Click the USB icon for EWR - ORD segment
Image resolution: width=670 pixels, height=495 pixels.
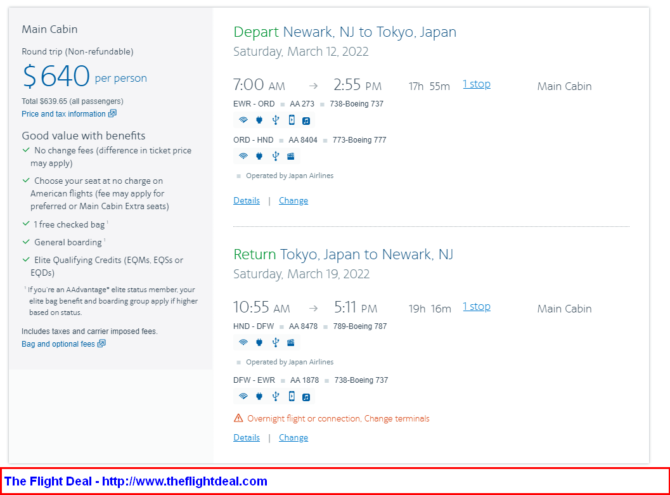[x=274, y=120]
